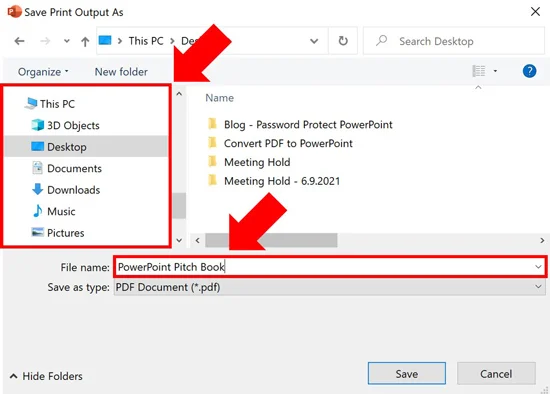Open the Save as type combo box
Screen dimensions: 550x394
pos(330,287)
